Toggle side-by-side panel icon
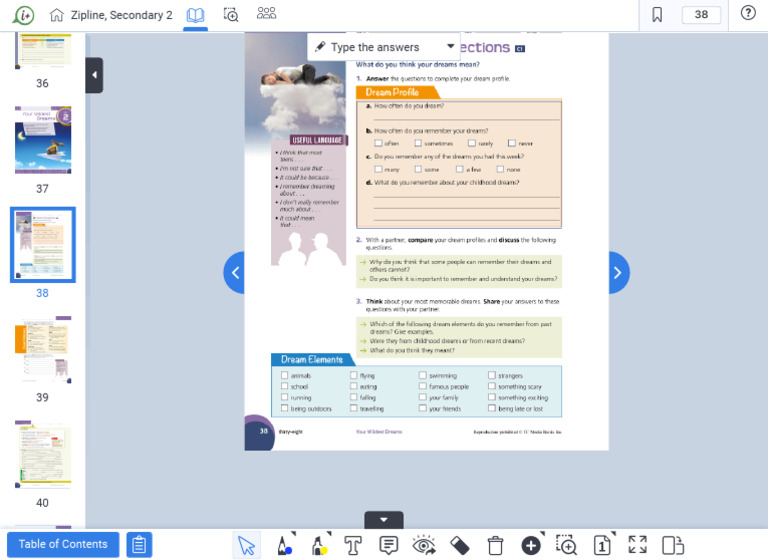This screenshot has height=560, width=768. 673,545
